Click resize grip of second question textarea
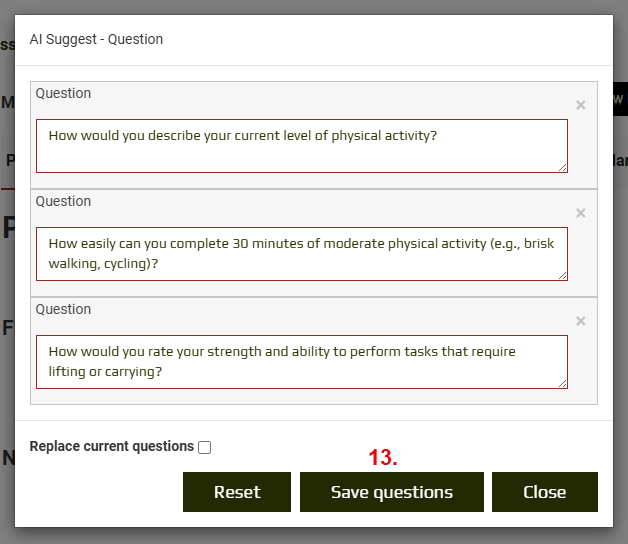 click(x=563, y=275)
